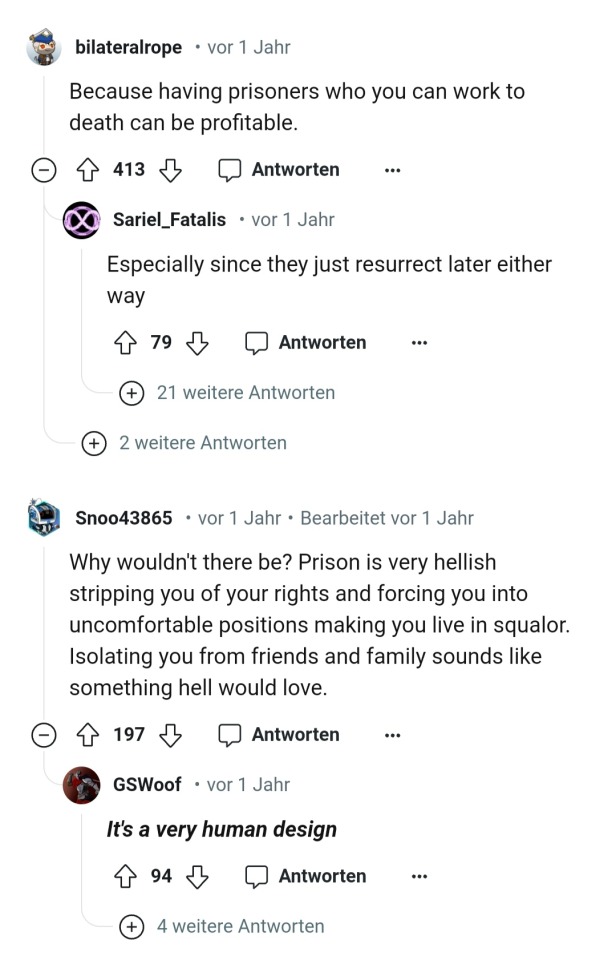Upvote GSWoof's reply
Viewport: 616px width, 960px height.
128,877
